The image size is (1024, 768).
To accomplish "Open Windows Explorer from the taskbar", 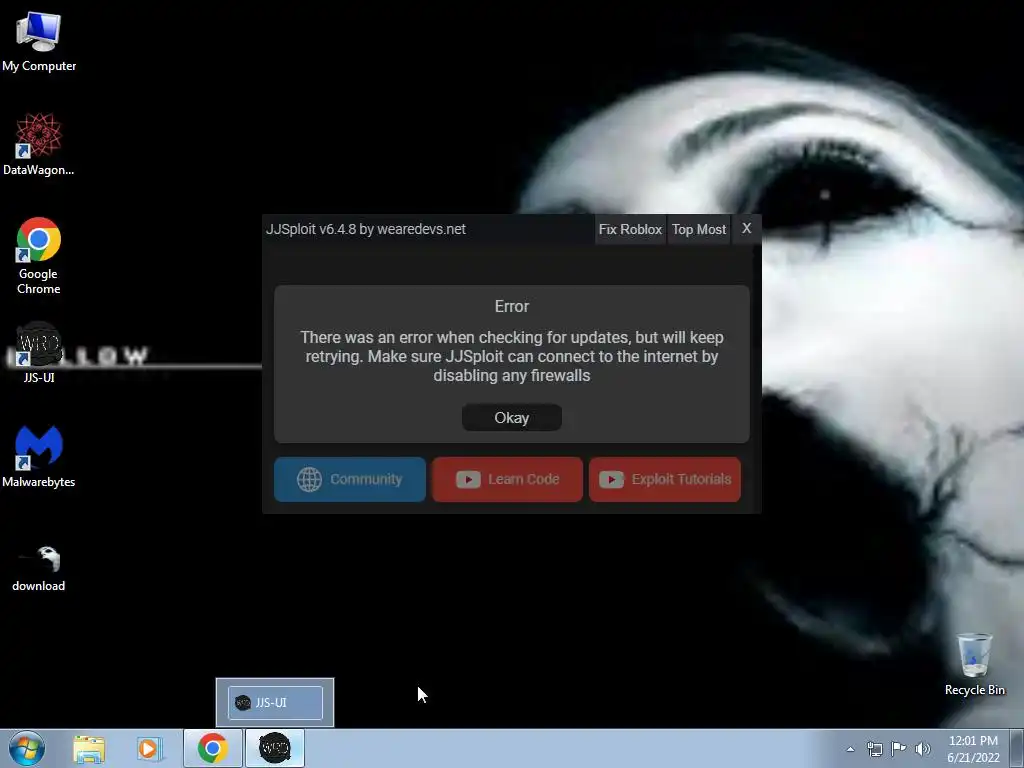I will (x=89, y=749).
